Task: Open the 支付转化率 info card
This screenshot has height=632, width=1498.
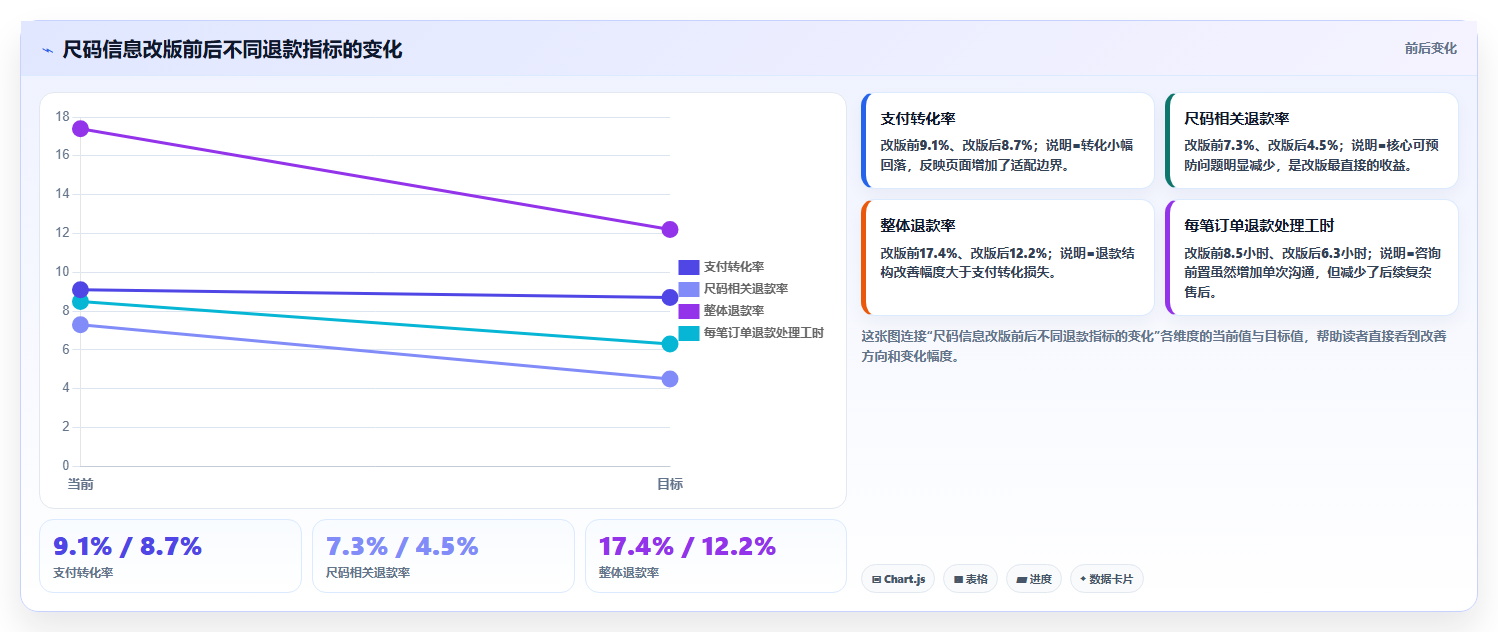Action: click(1008, 140)
